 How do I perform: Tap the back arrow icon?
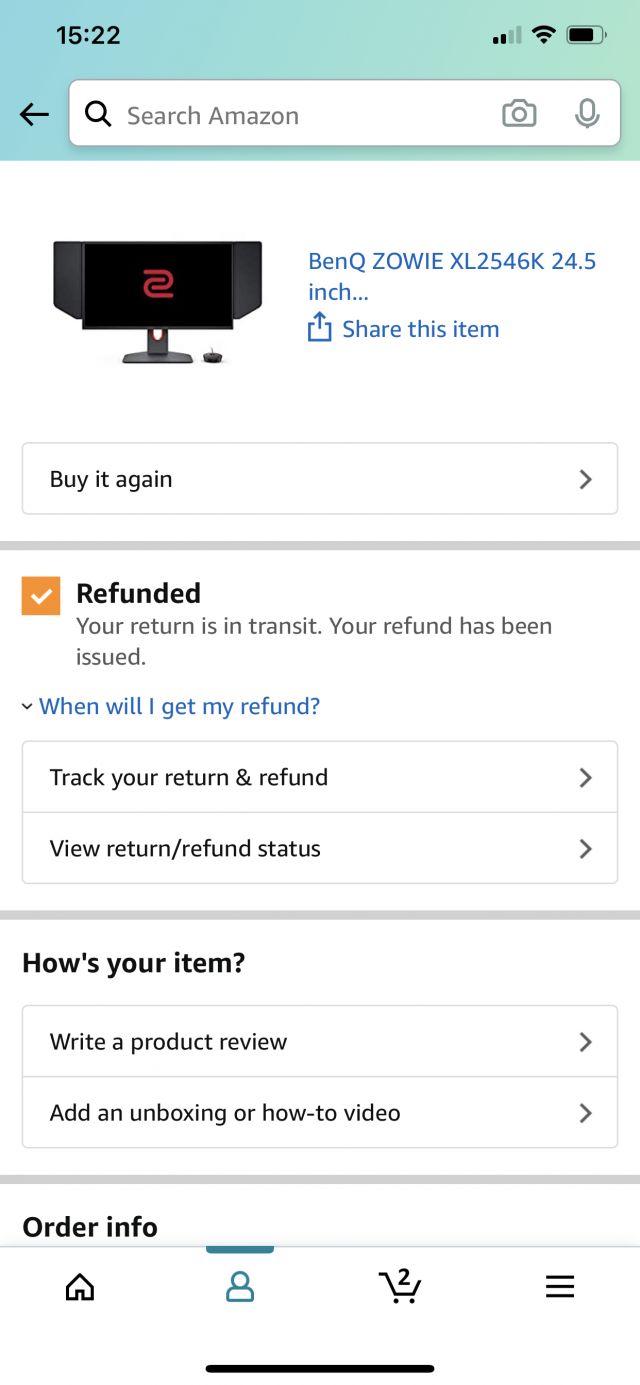point(34,115)
